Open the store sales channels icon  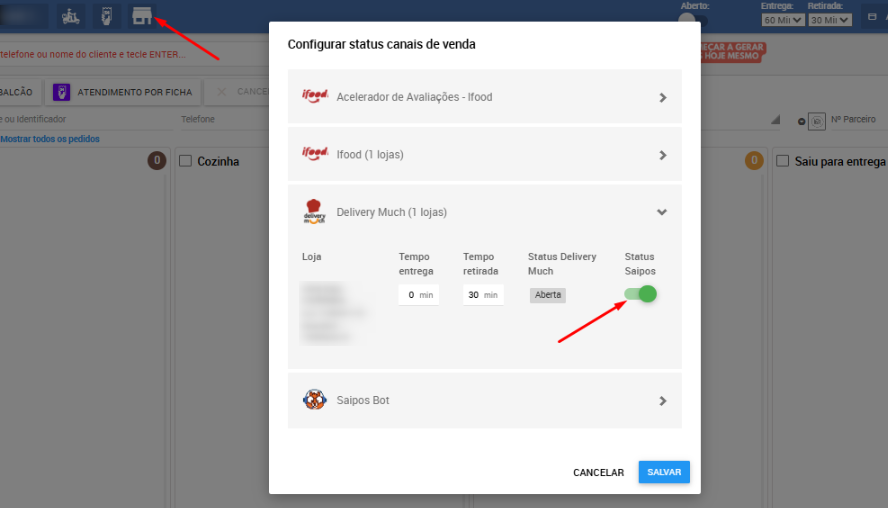(142, 16)
